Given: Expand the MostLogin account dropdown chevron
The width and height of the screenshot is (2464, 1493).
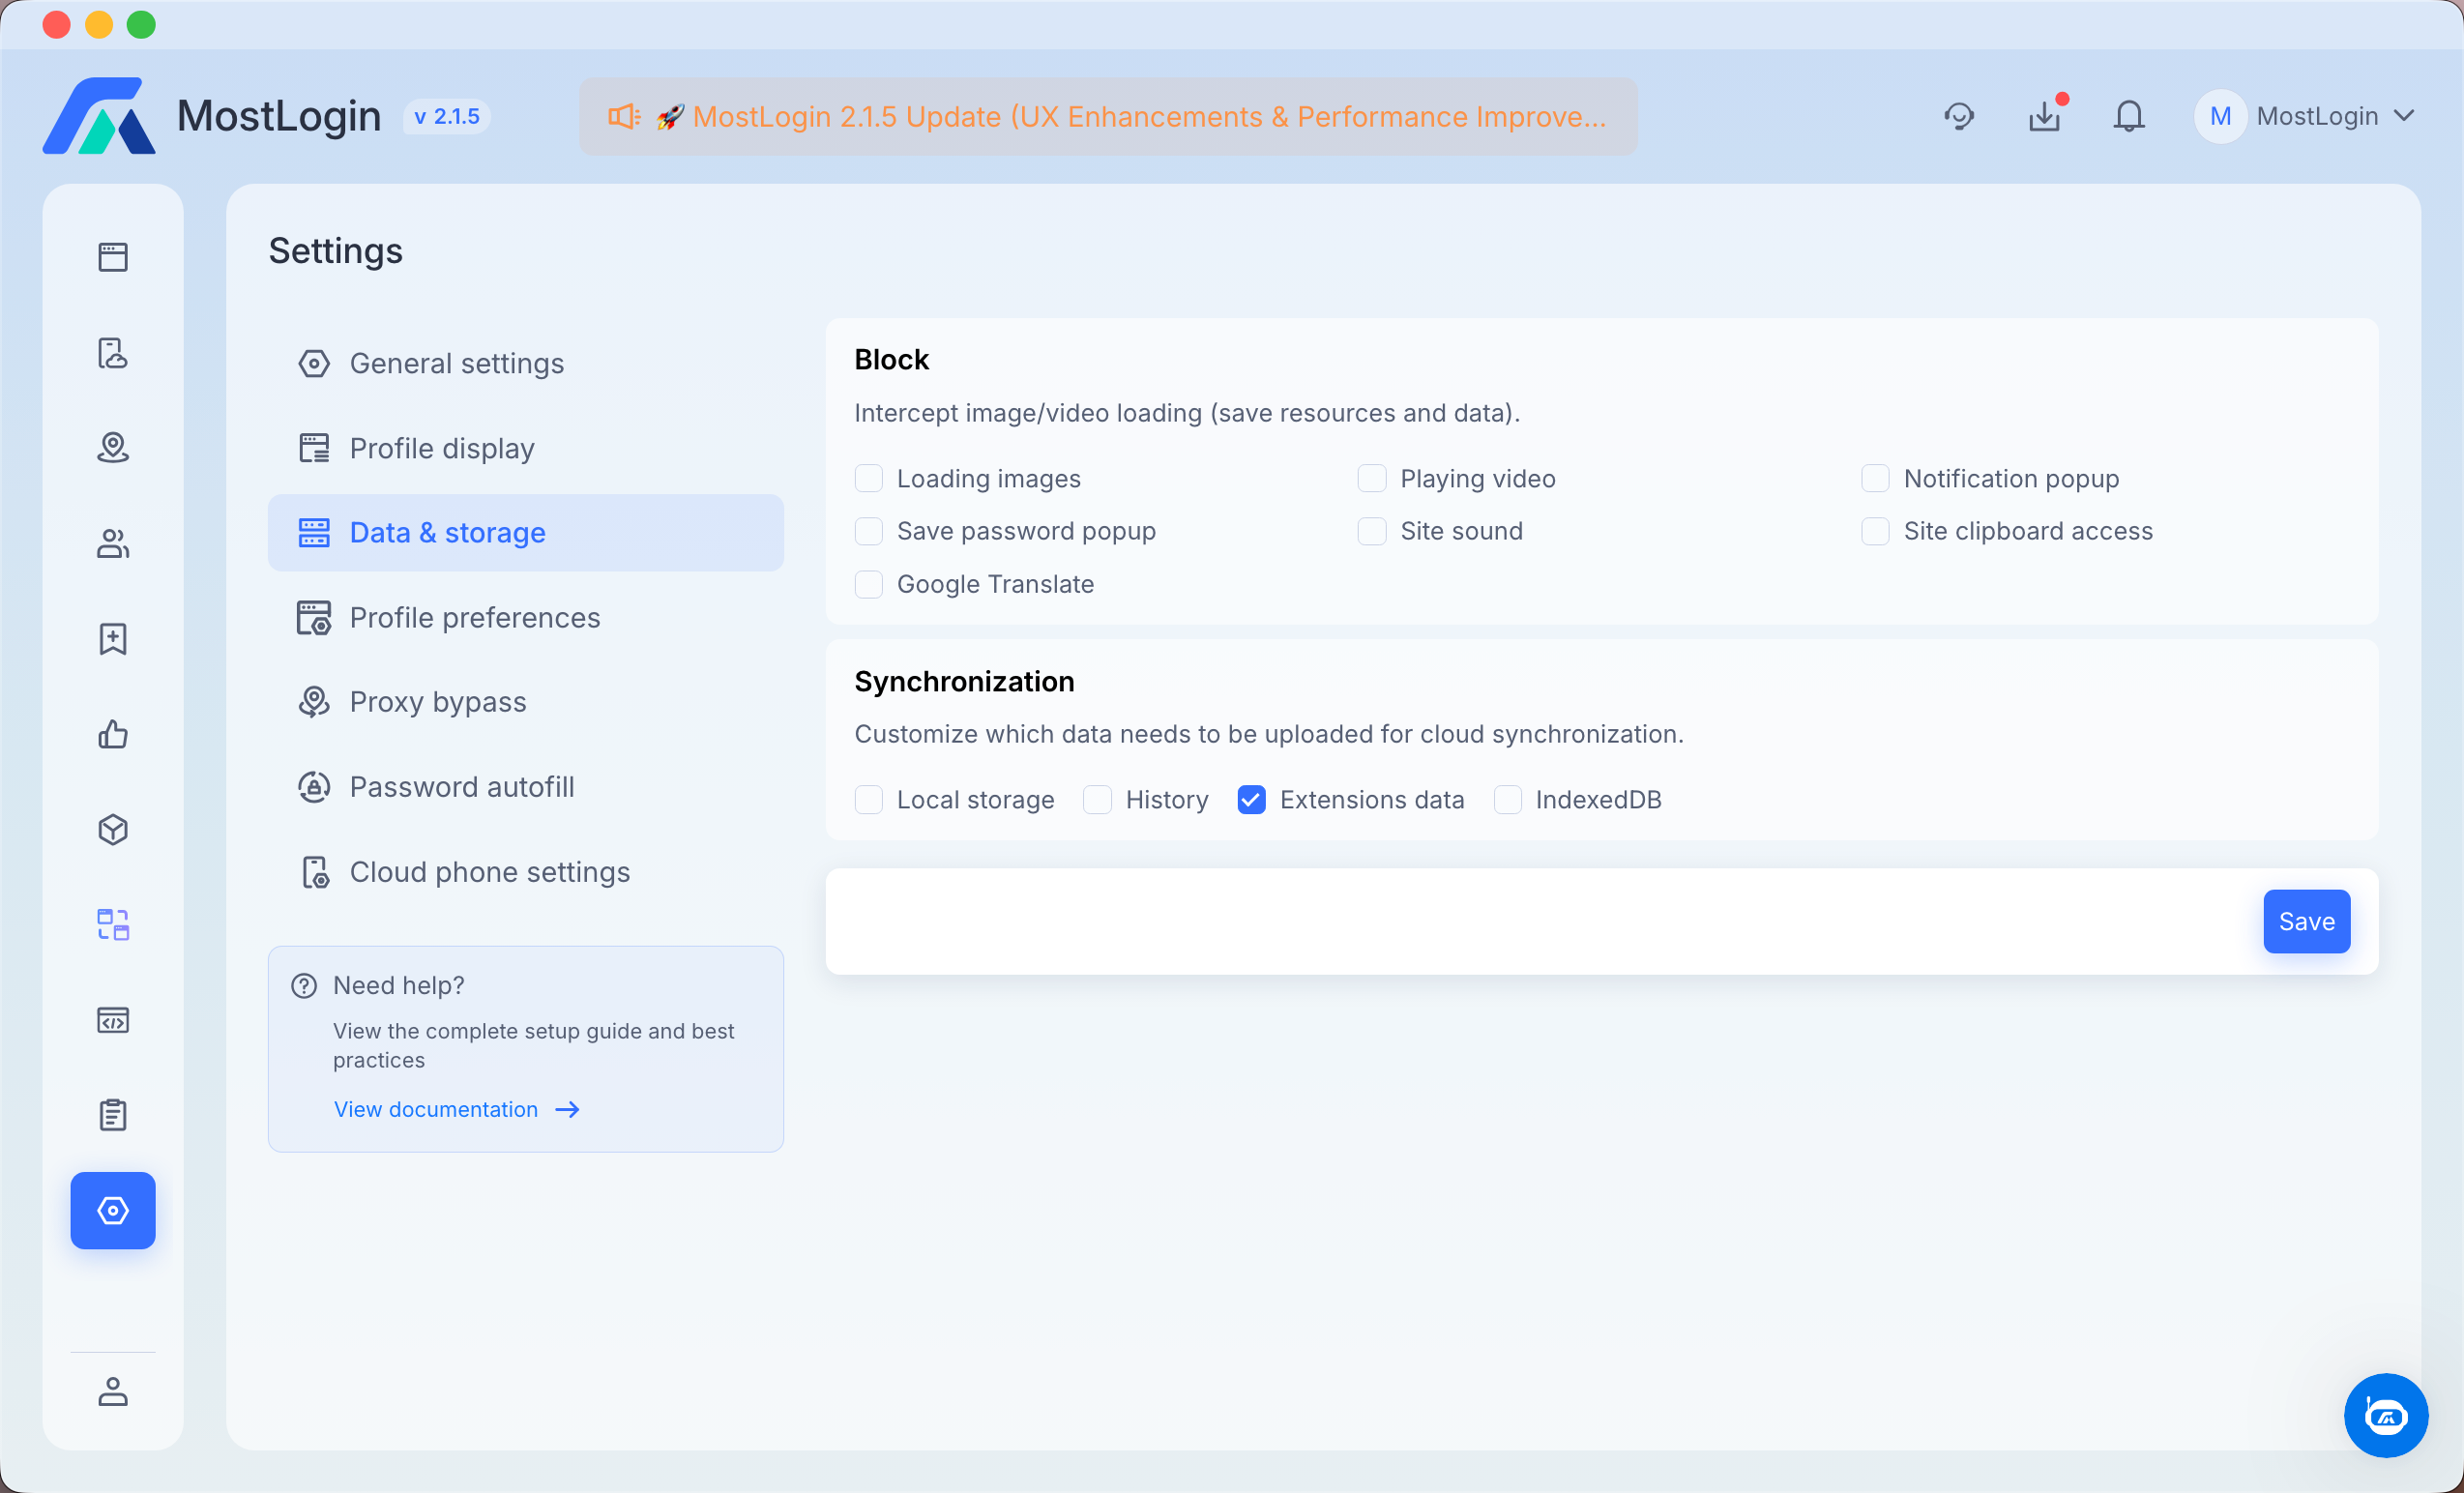Looking at the screenshot, I should coord(2404,116).
